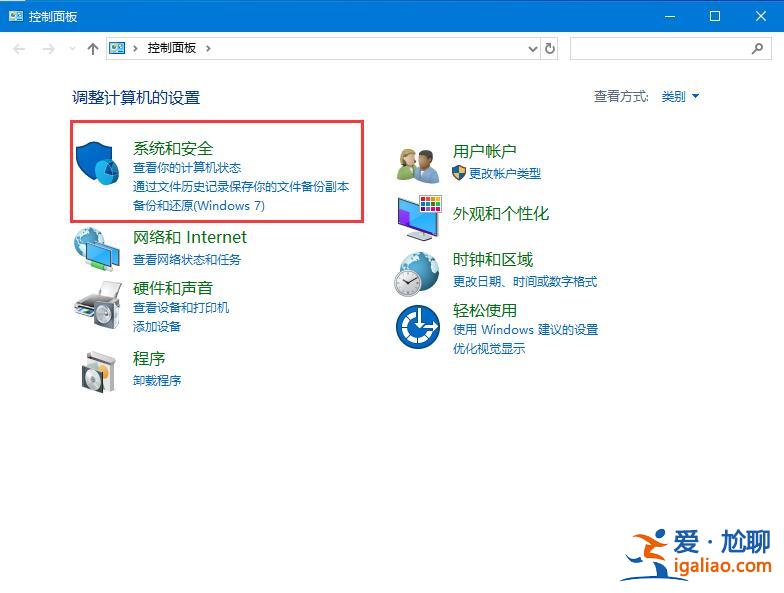Go up one level with the Up arrow
This screenshot has width=784, height=593.
point(92,48)
